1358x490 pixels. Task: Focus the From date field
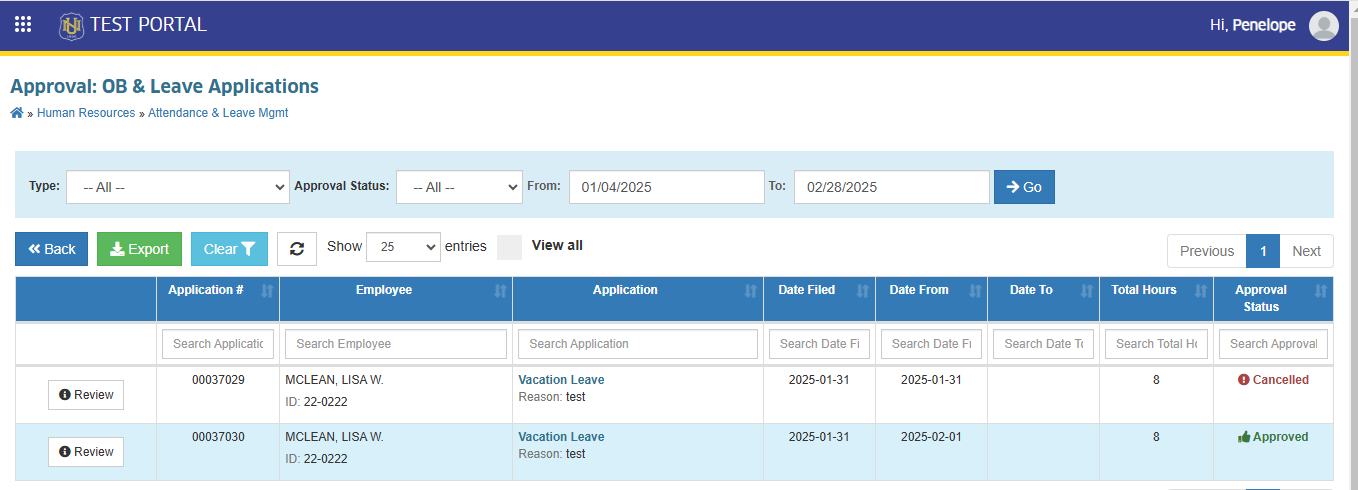667,187
